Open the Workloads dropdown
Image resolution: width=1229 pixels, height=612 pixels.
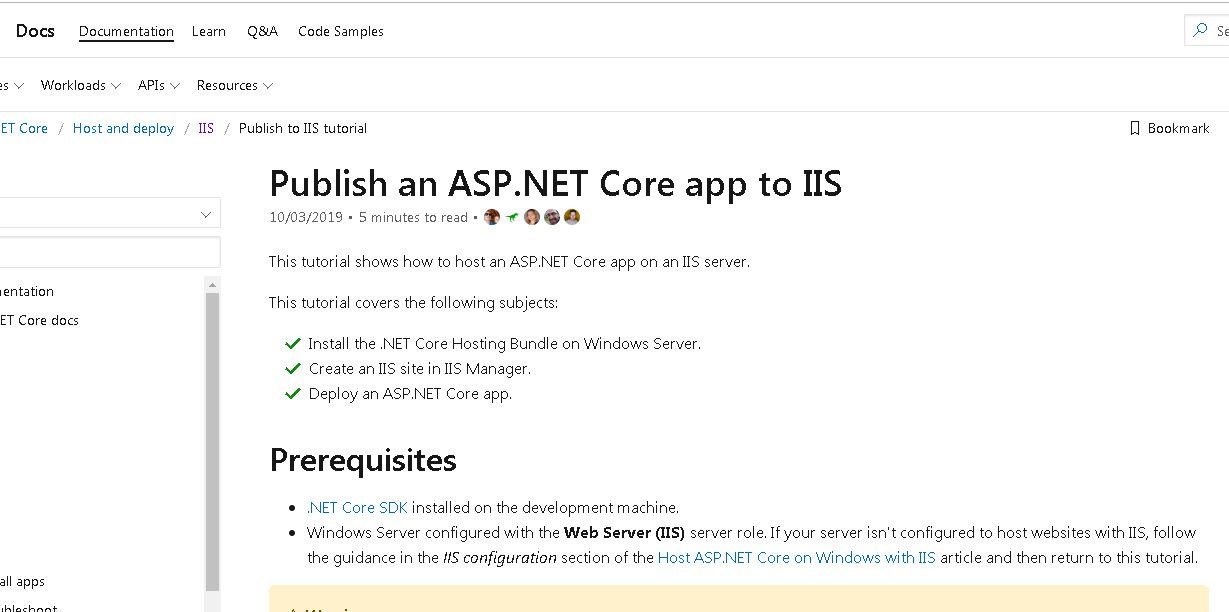80,85
